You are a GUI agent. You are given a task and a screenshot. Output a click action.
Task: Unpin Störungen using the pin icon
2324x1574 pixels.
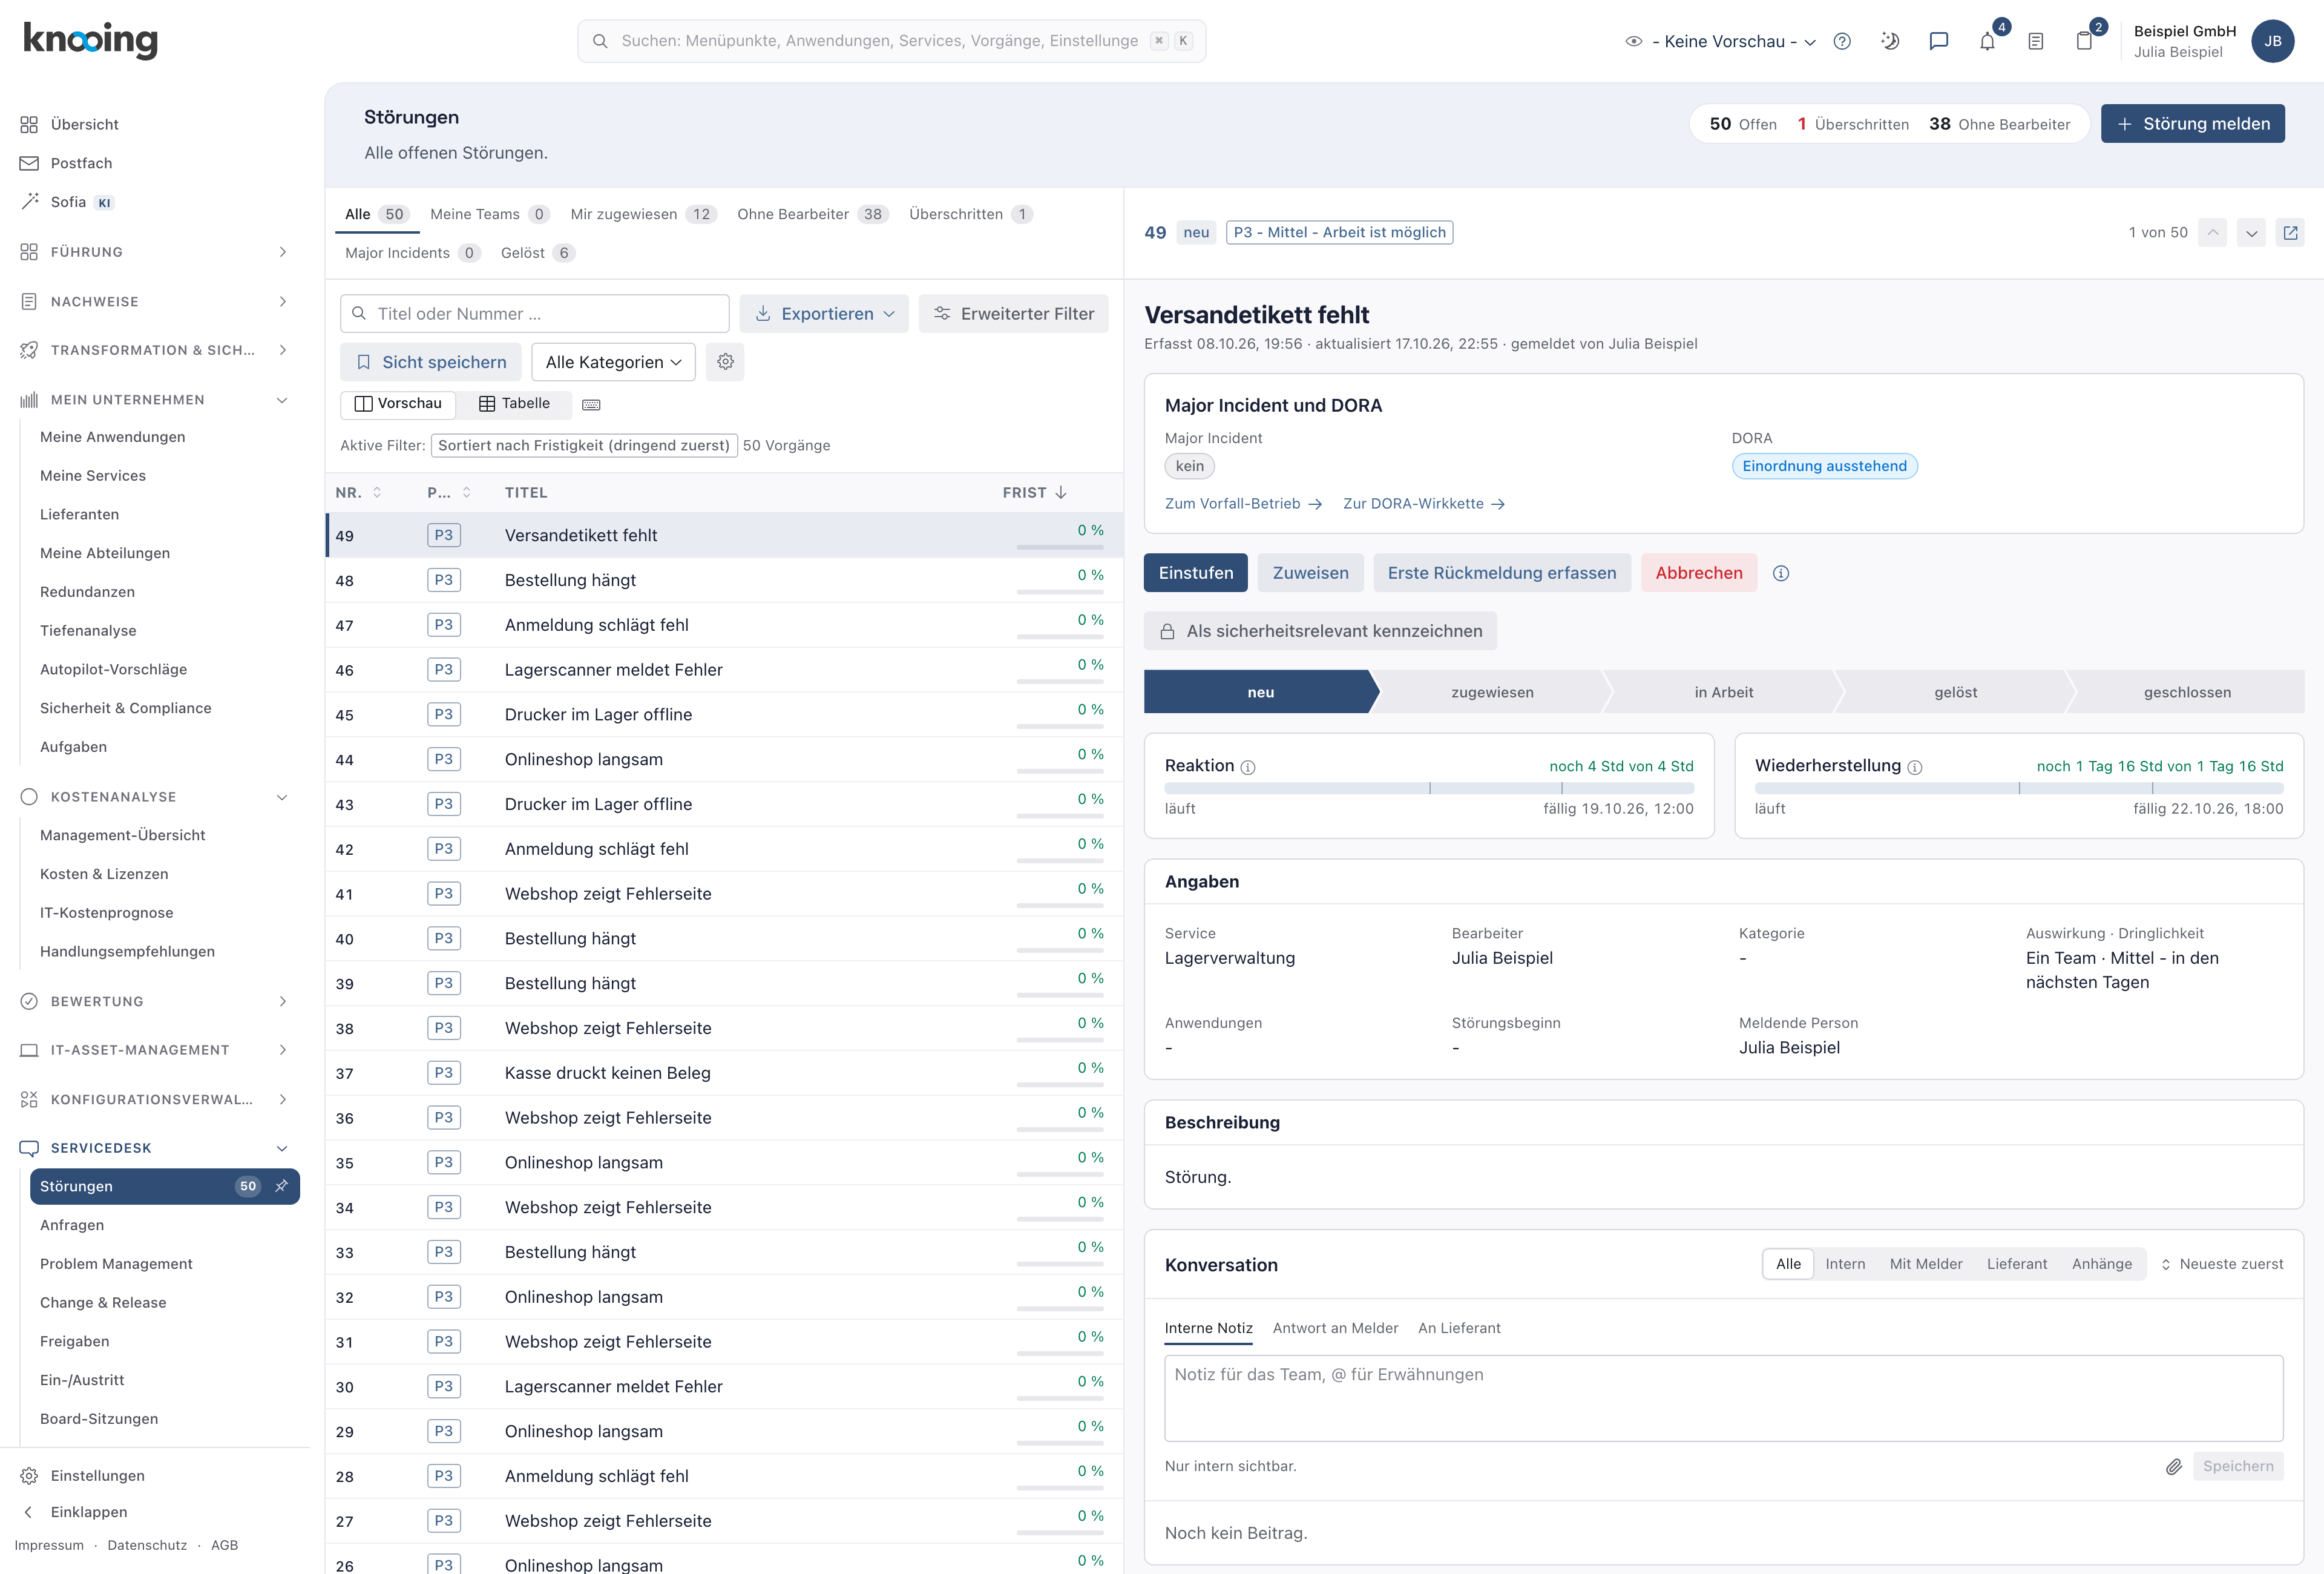point(281,1186)
